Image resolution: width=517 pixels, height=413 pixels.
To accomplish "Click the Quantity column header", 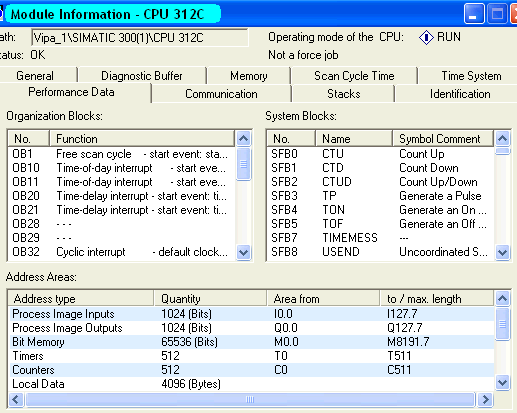I will 210,299.
